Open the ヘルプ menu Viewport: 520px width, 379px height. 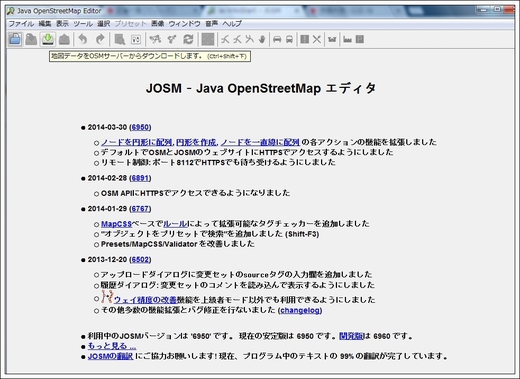click(x=232, y=24)
